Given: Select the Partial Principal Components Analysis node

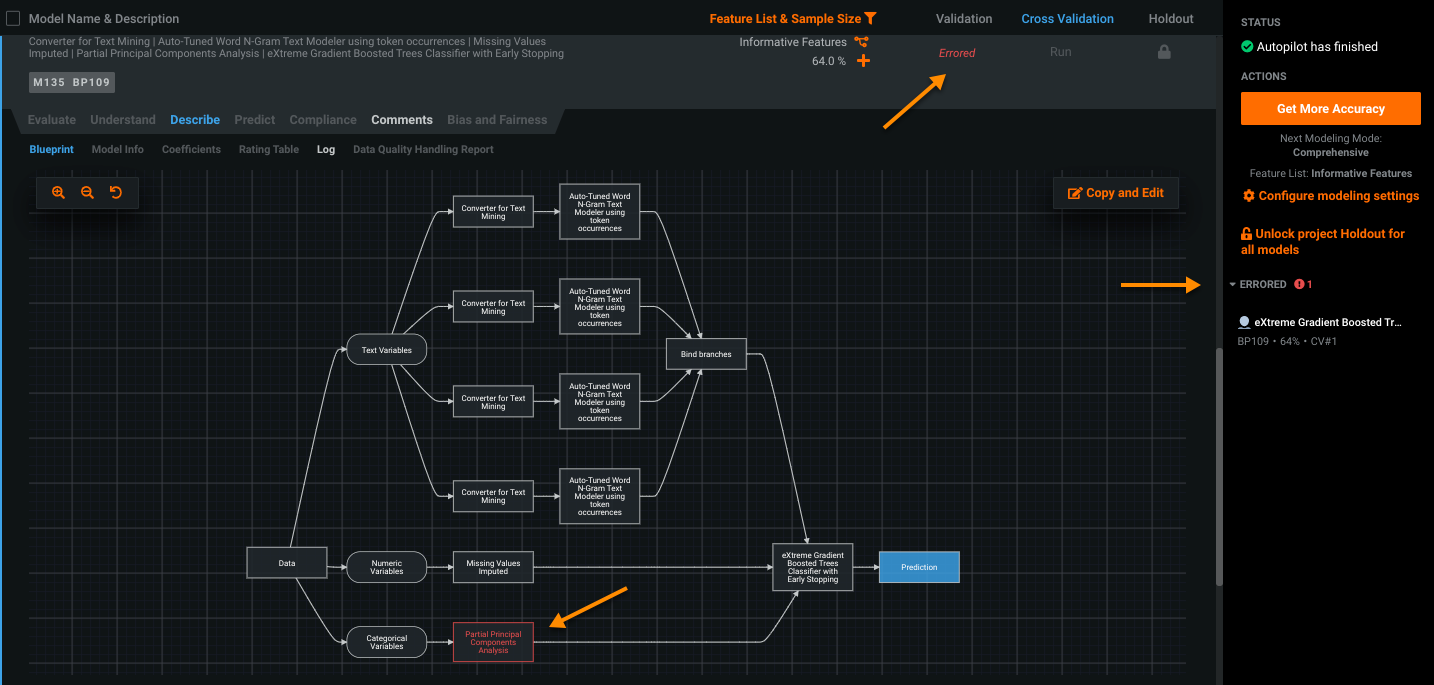Looking at the screenshot, I should (493, 642).
